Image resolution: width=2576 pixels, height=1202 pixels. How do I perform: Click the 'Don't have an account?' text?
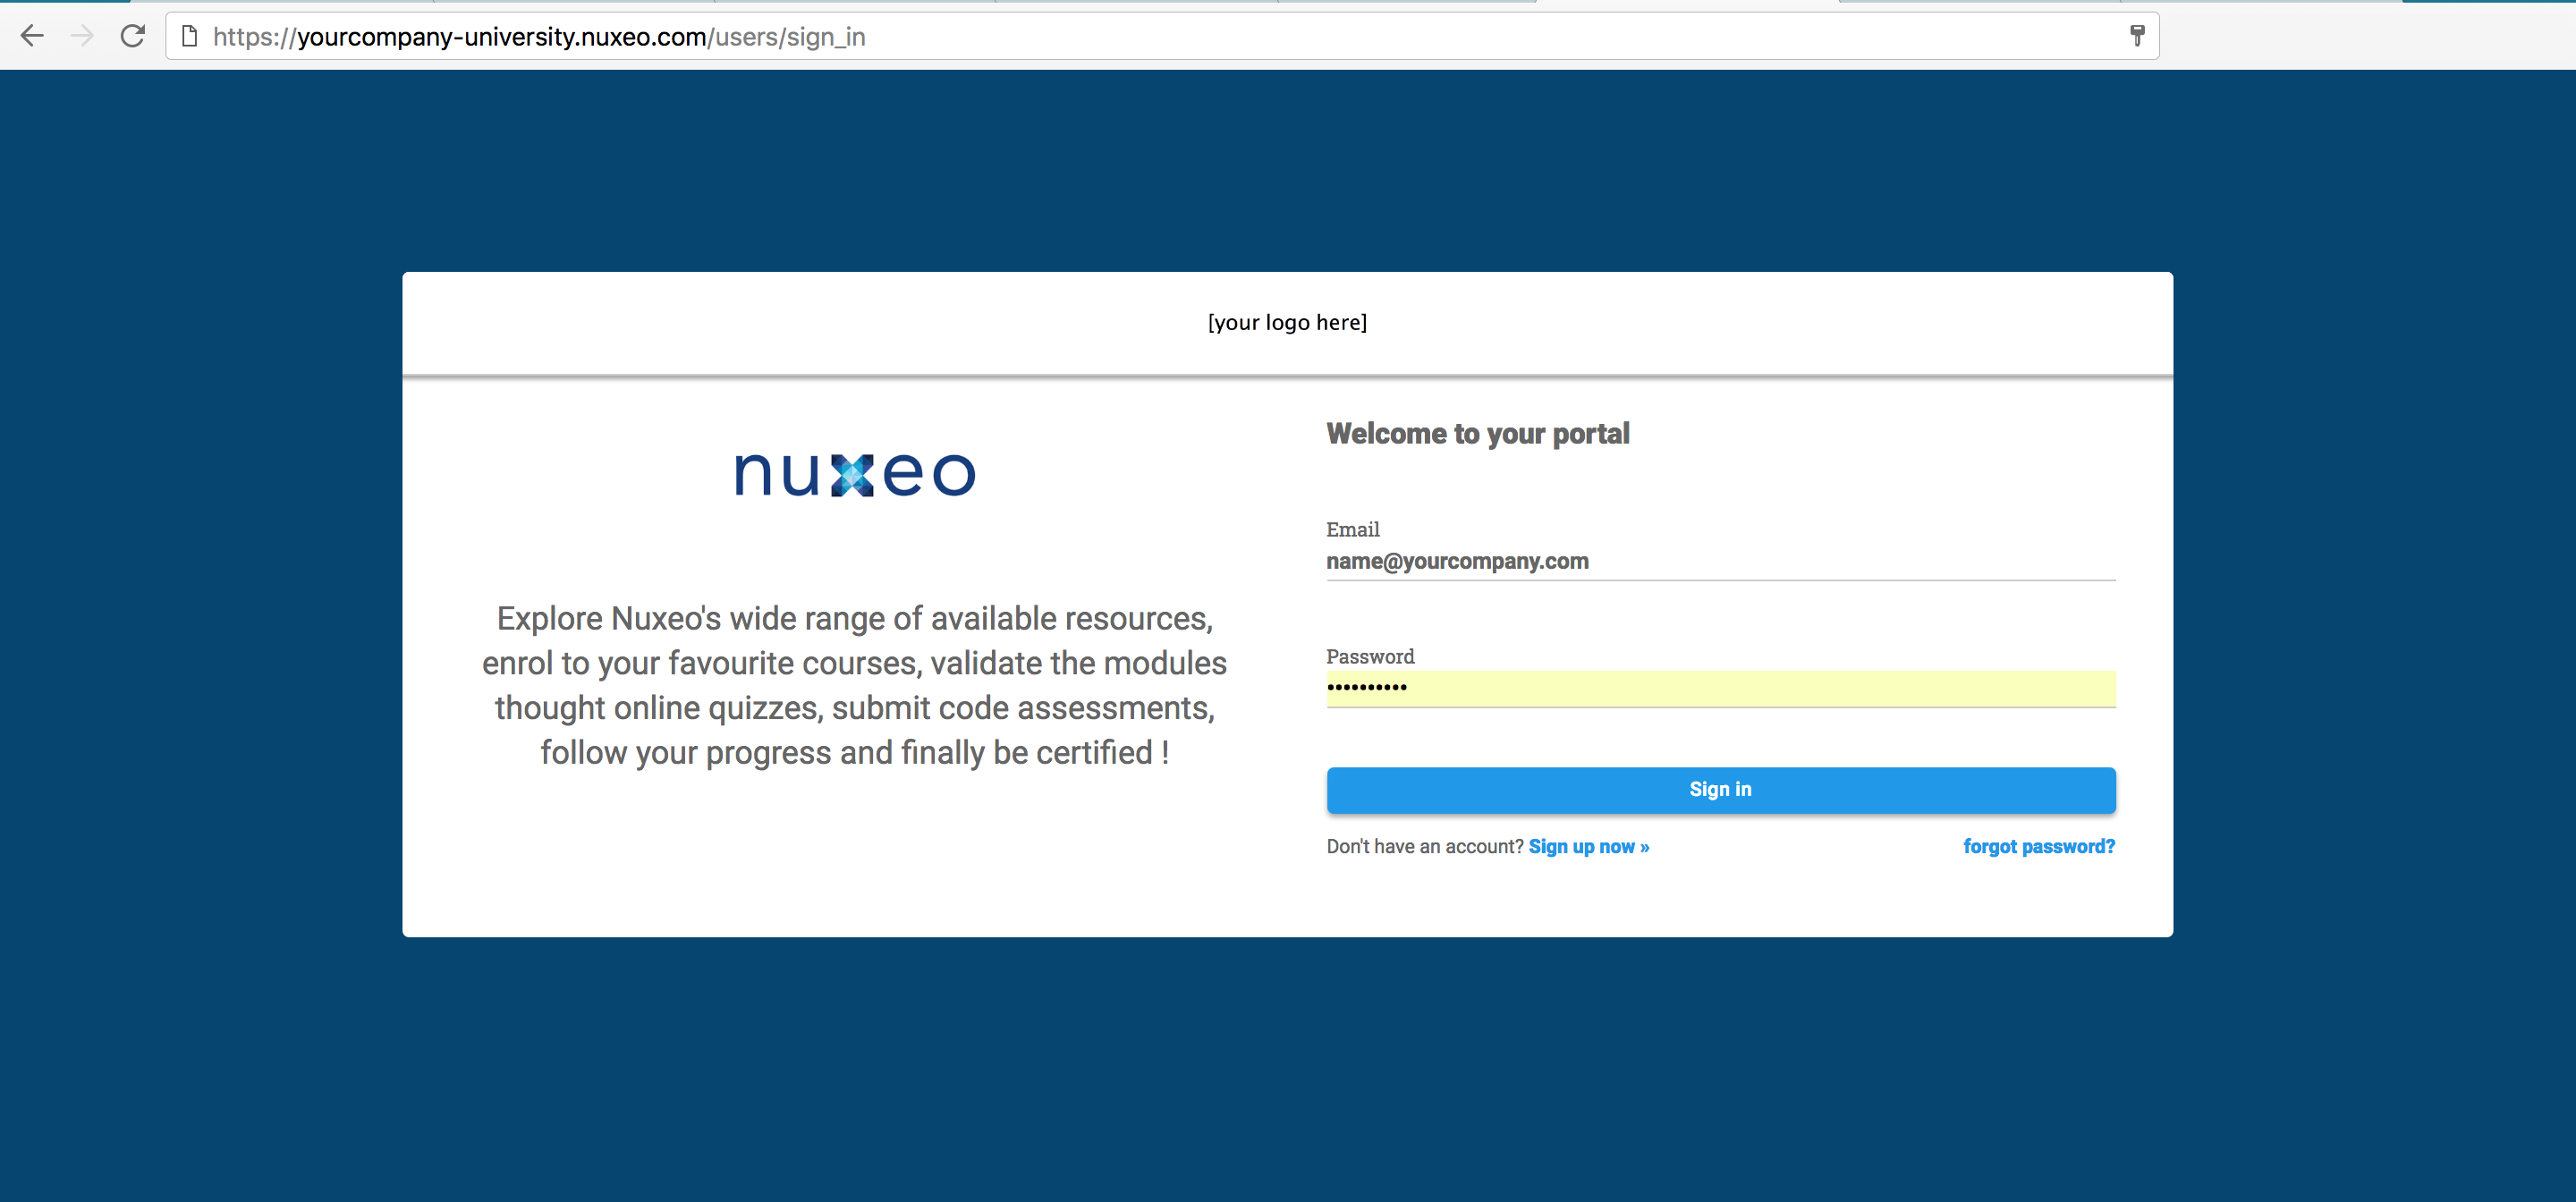pyautogui.click(x=1424, y=847)
